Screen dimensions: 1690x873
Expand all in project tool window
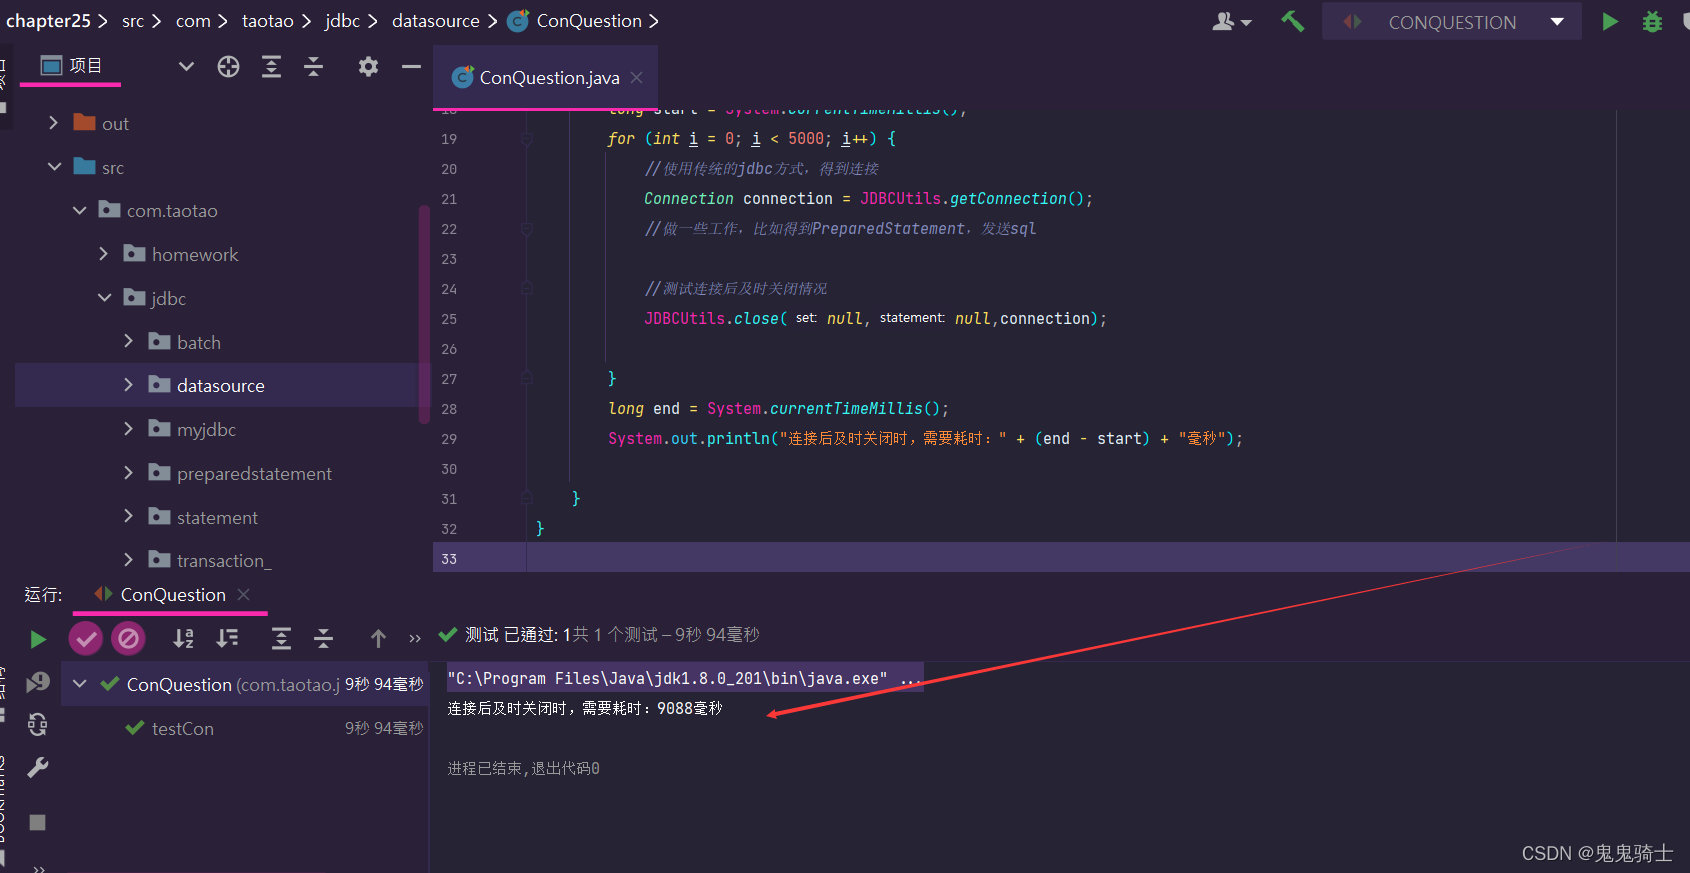tap(271, 66)
